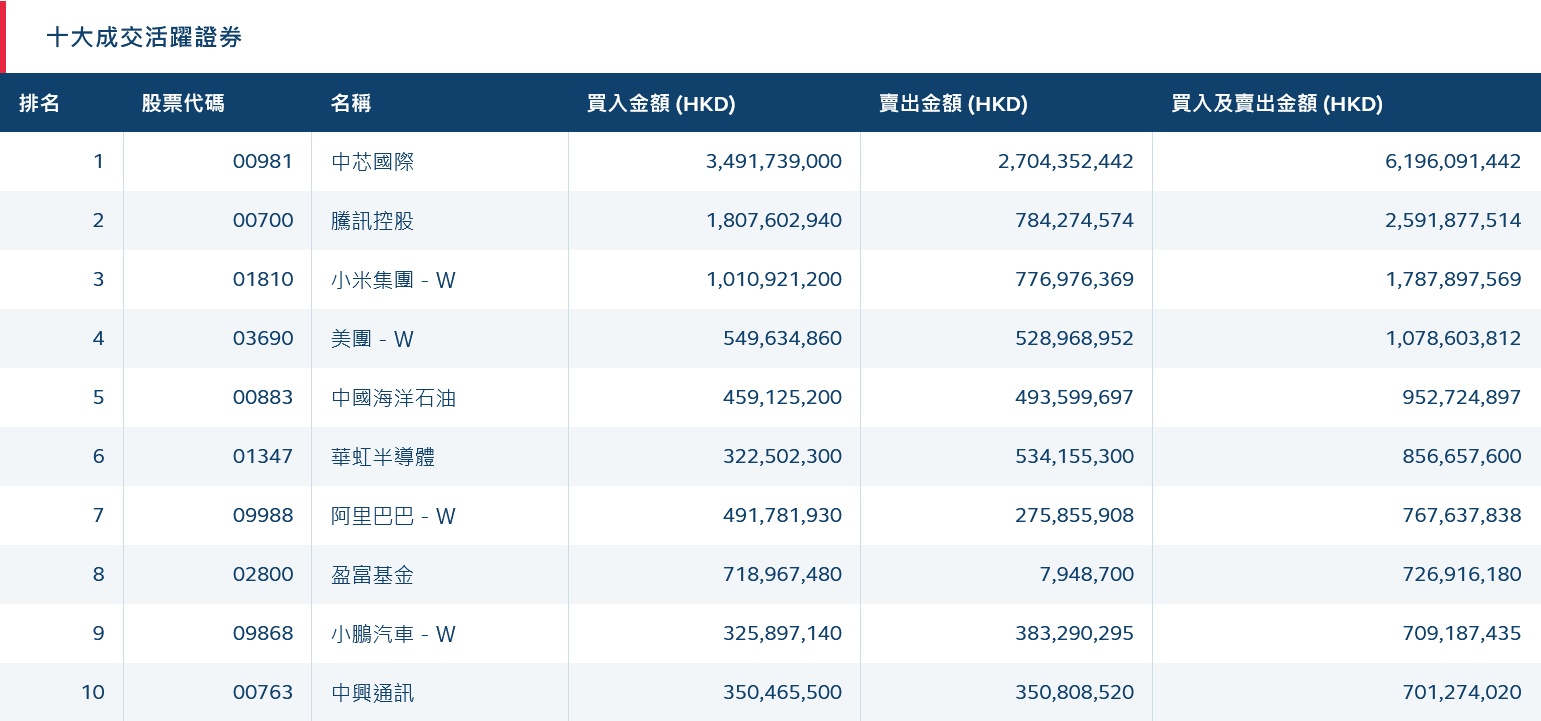Select stock code 02800
The image size is (1541, 721).
(263, 574)
